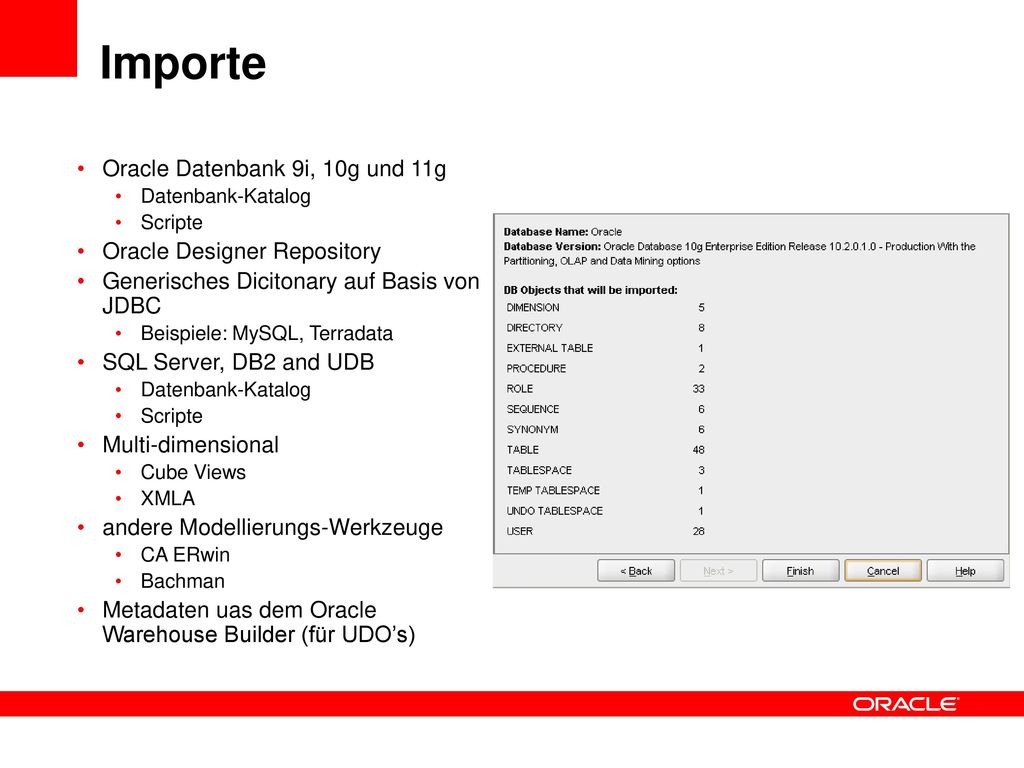Click 'Generisches Dicitonary auf Basis von JDBC'
The image size is (1024, 768).
click(291, 293)
